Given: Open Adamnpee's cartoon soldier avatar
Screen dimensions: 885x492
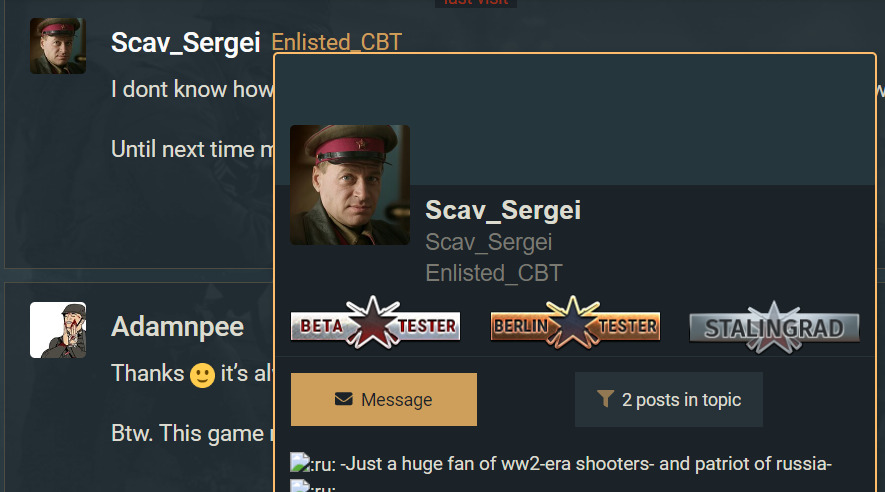Looking at the screenshot, I should 58,330.
